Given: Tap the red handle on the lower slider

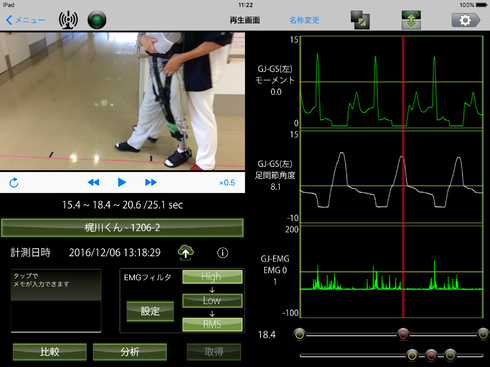Looking at the screenshot, I should coord(431,355).
